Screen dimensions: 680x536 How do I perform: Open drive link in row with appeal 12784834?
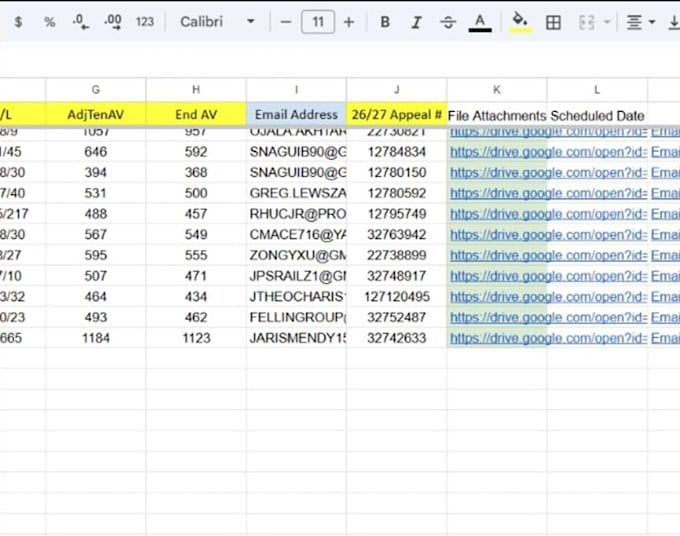[x=549, y=152]
